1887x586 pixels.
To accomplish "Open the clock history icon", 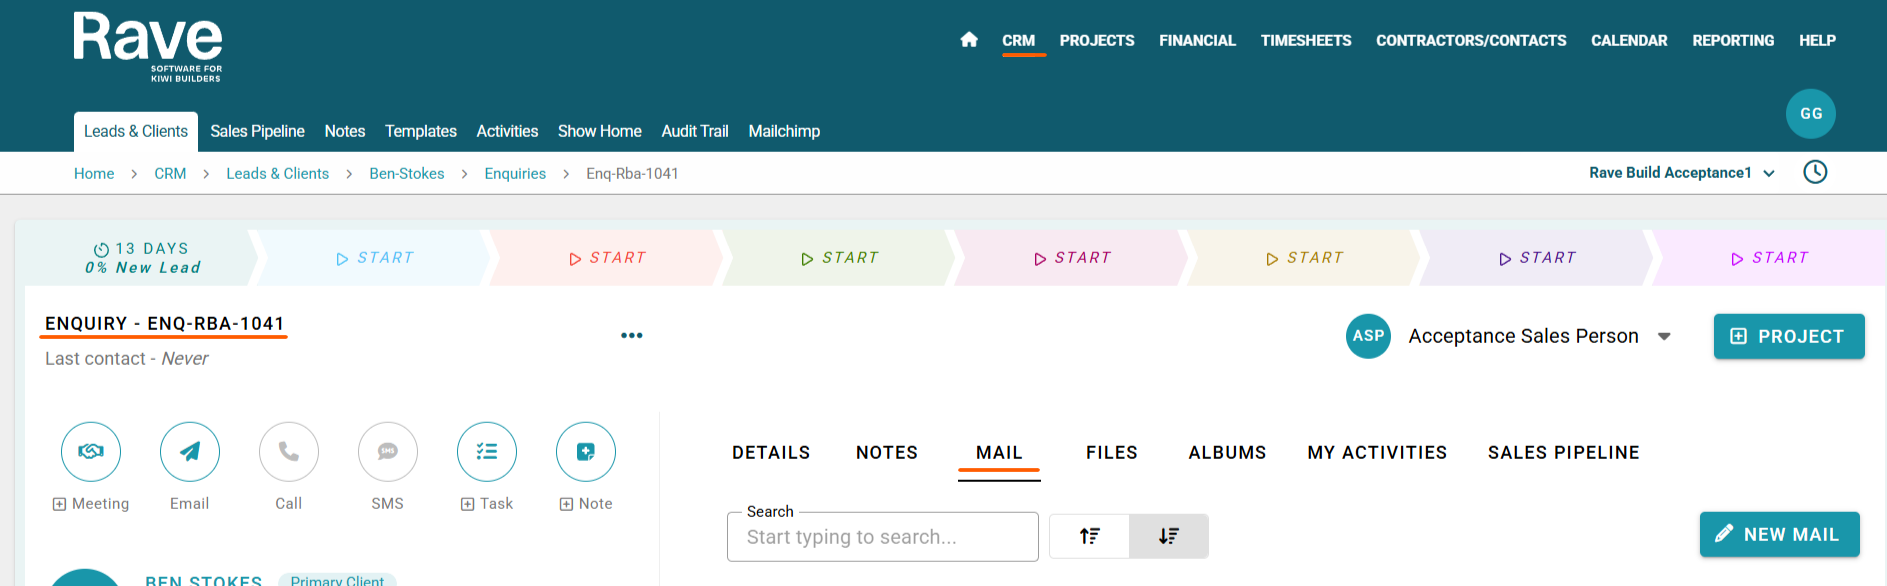I will tap(1814, 172).
